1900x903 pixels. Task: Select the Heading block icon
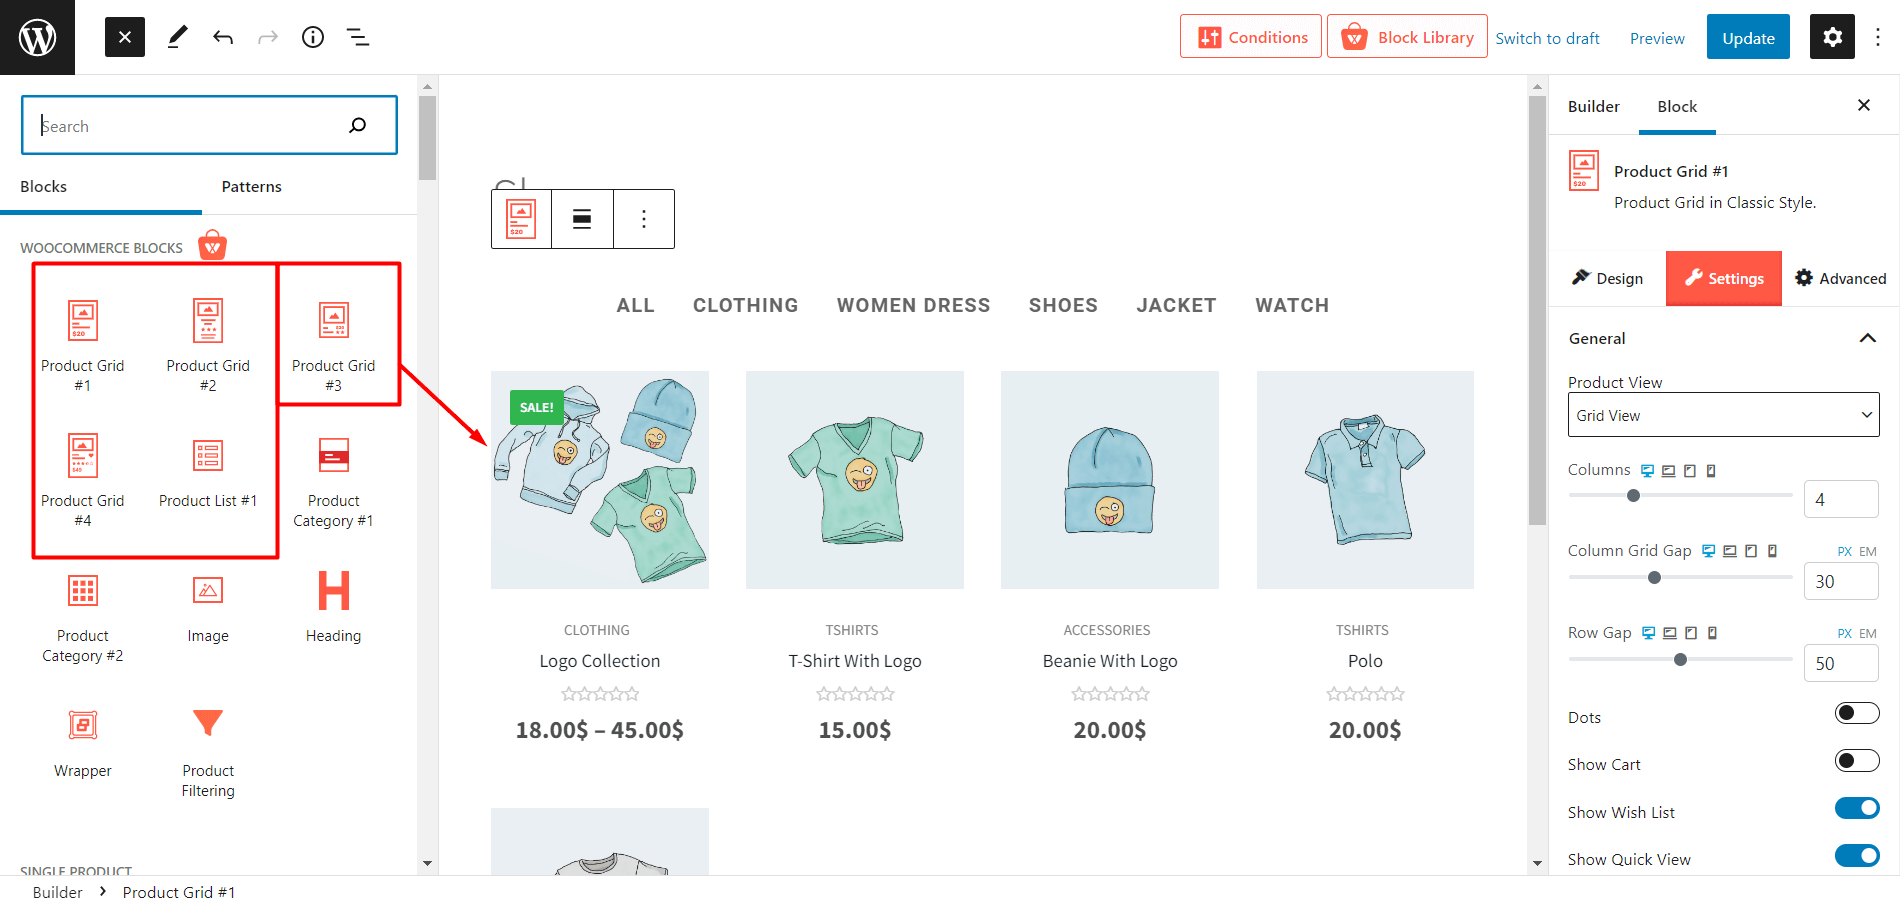click(x=333, y=590)
